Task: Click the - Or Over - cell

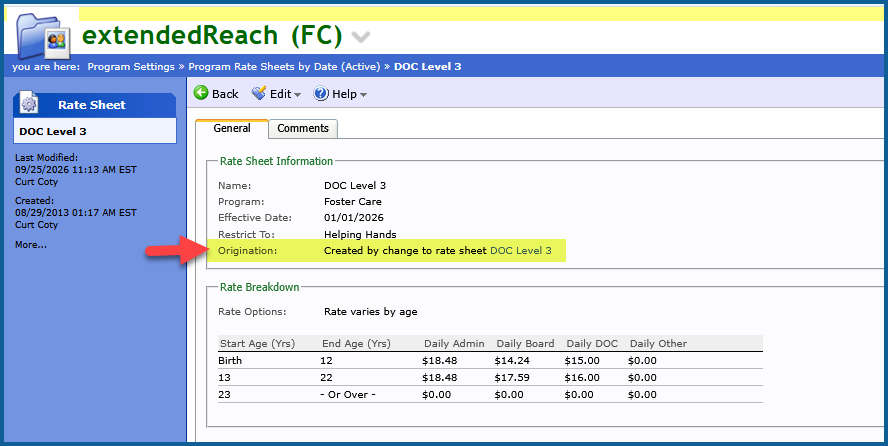Action: pyautogui.click(x=348, y=395)
